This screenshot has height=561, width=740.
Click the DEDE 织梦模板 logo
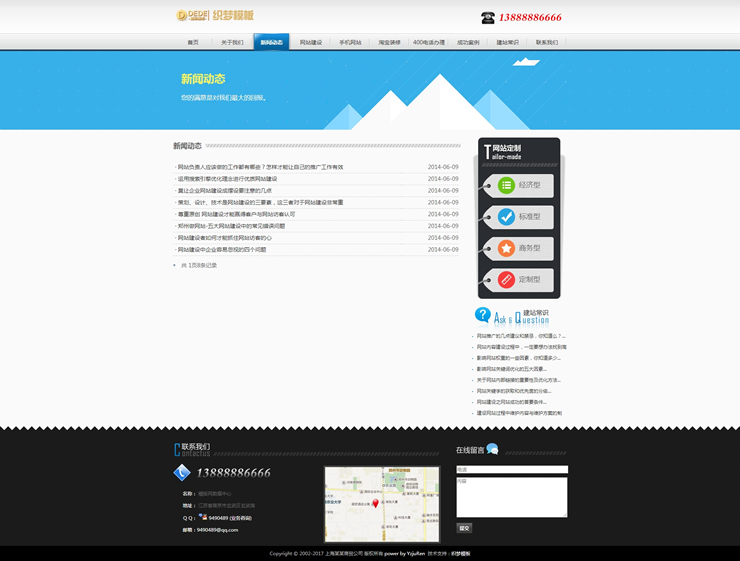point(214,15)
